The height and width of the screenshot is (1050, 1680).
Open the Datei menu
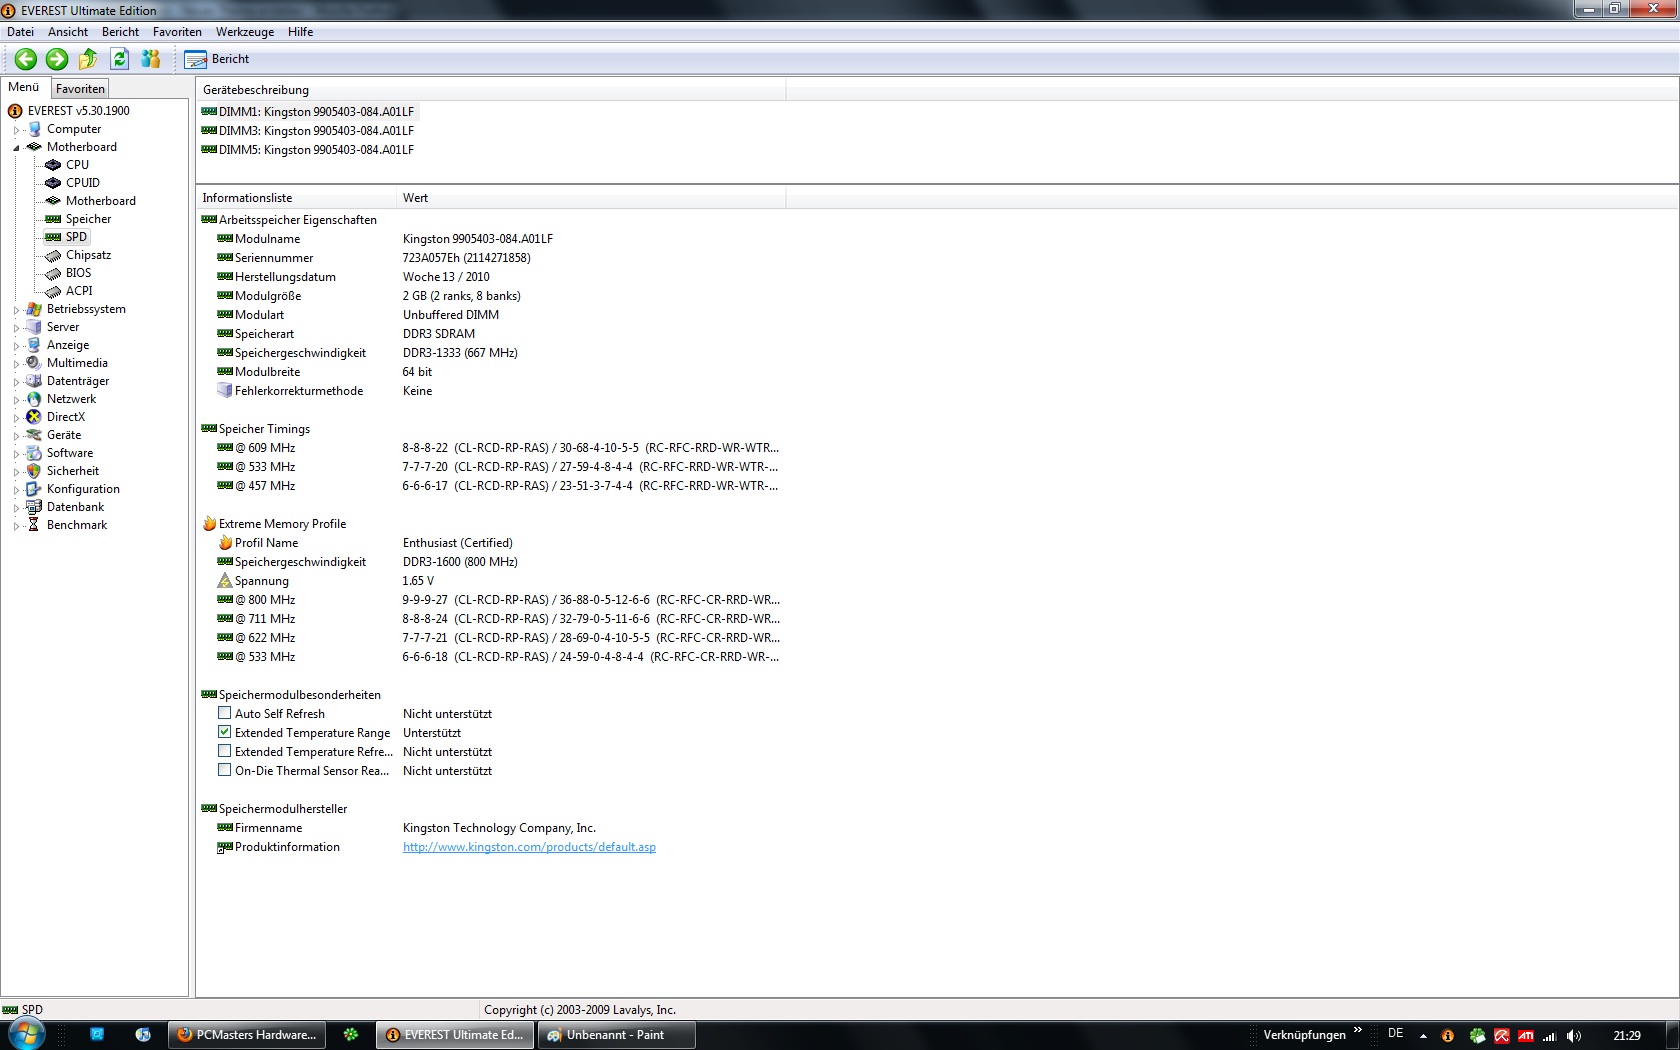[20, 32]
